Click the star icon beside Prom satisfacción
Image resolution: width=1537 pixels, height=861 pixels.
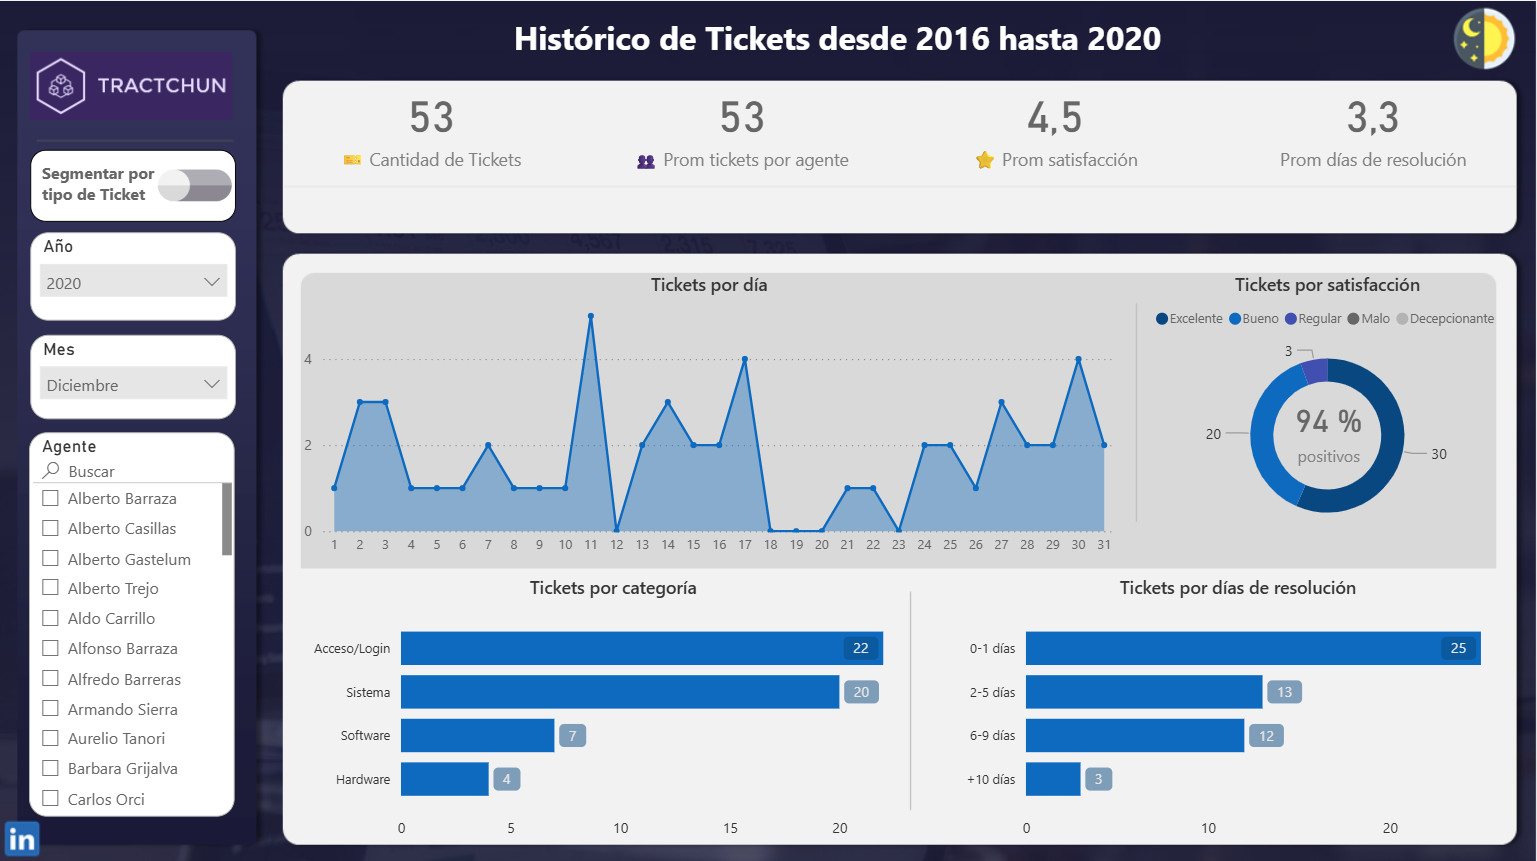[x=984, y=159]
